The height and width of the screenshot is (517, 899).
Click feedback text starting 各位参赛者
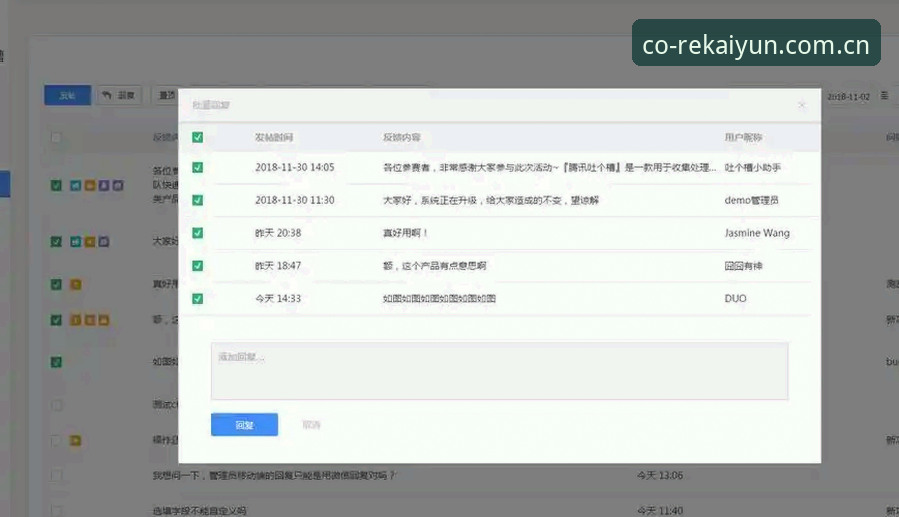point(549,167)
